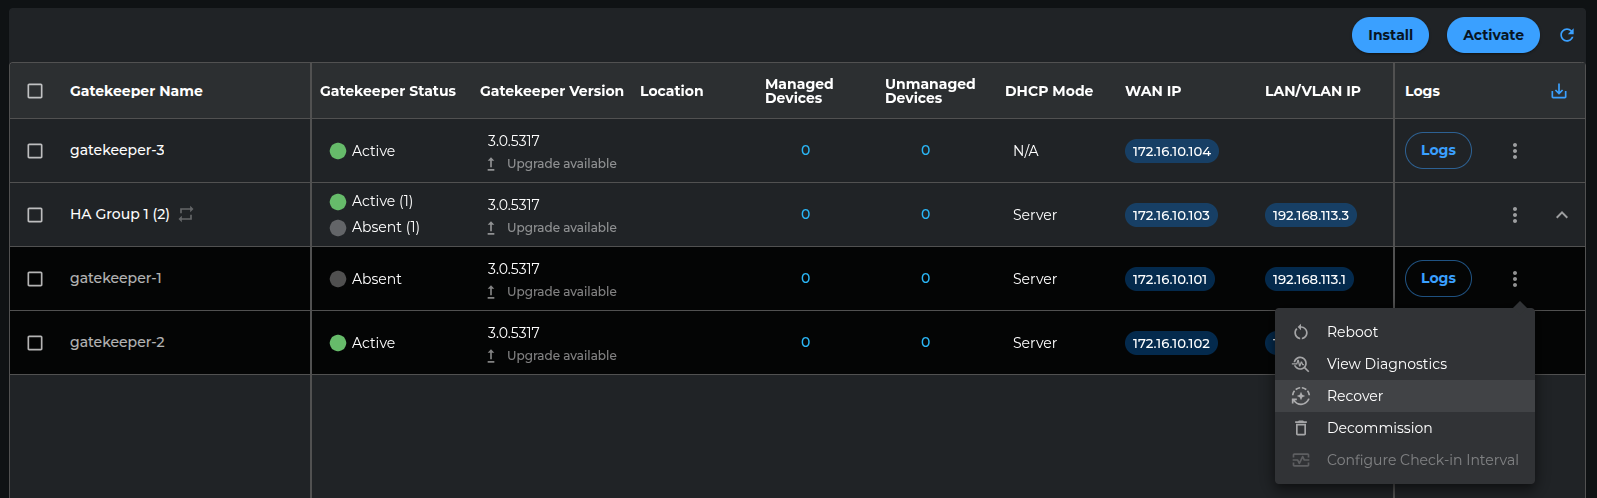Open Logs for gatekeeper-3
Viewport: 1597px width, 498px height.
pyautogui.click(x=1437, y=151)
